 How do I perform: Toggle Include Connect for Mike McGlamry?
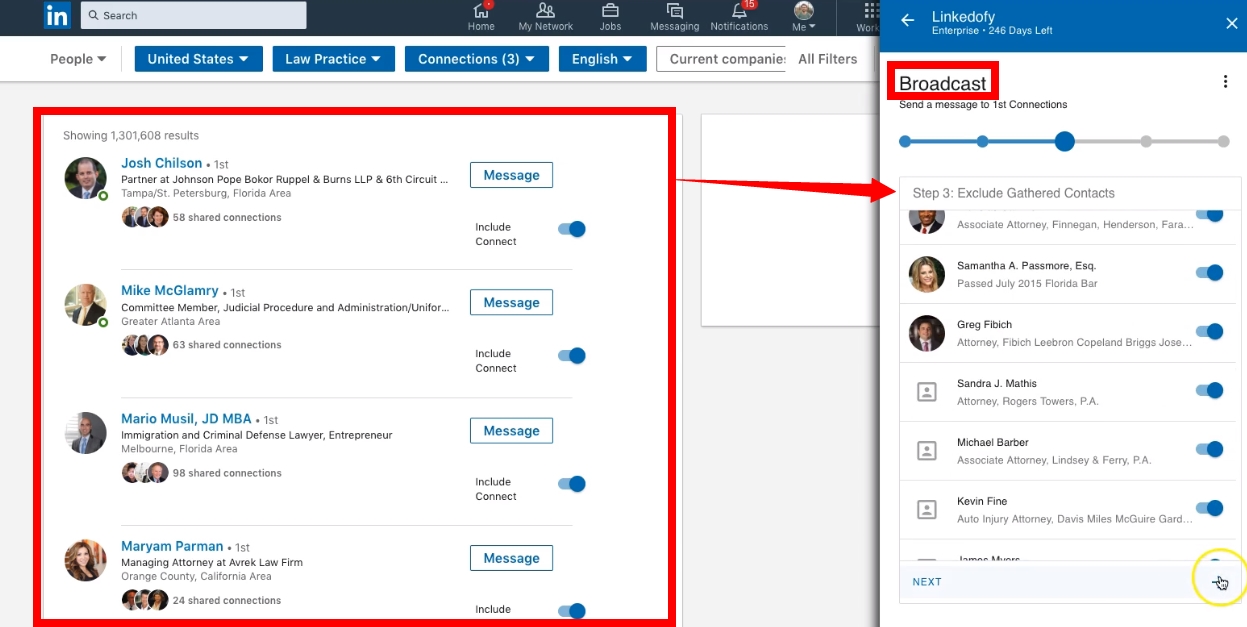point(571,356)
